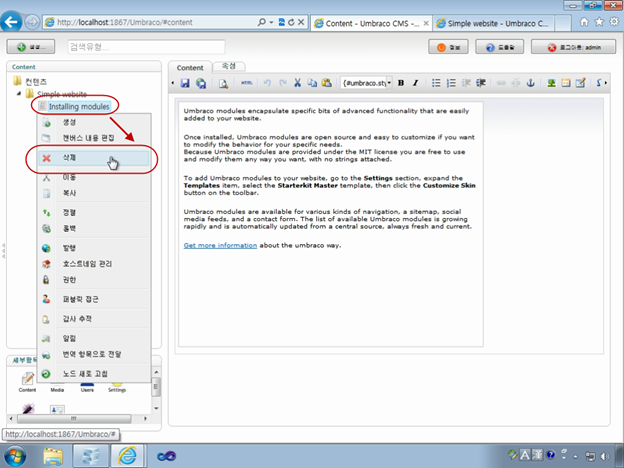Click the Insert macro icon
Image resolution: width=624 pixels, height=468 pixels.
tap(566, 83)
